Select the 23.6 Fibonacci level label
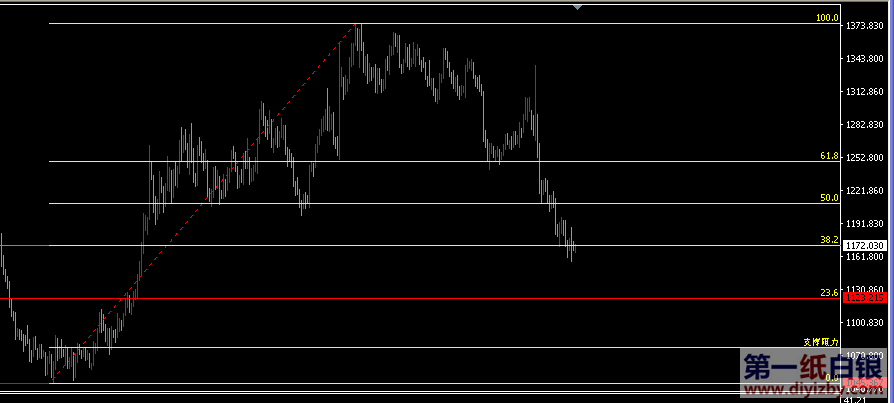Image resolution: width=894 pixels, height=403 pixels. coord(828,293)
